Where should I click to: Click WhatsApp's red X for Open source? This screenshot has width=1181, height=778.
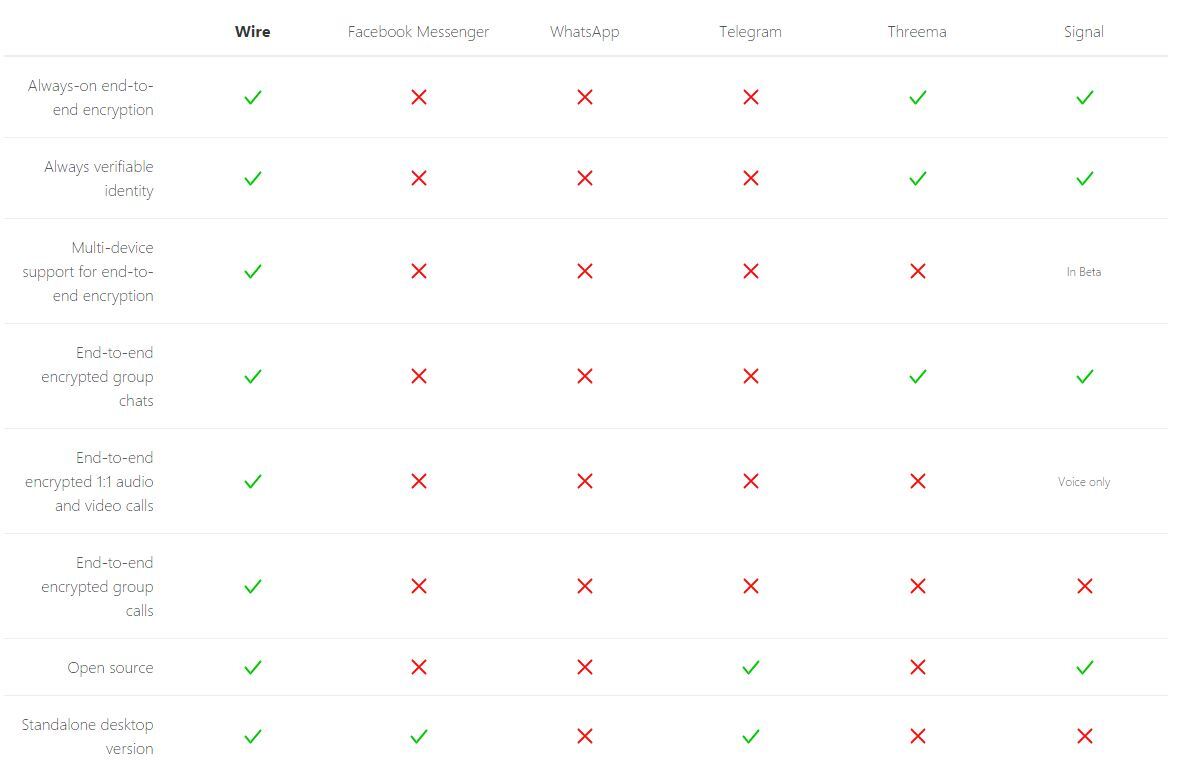tap(584, 667)
